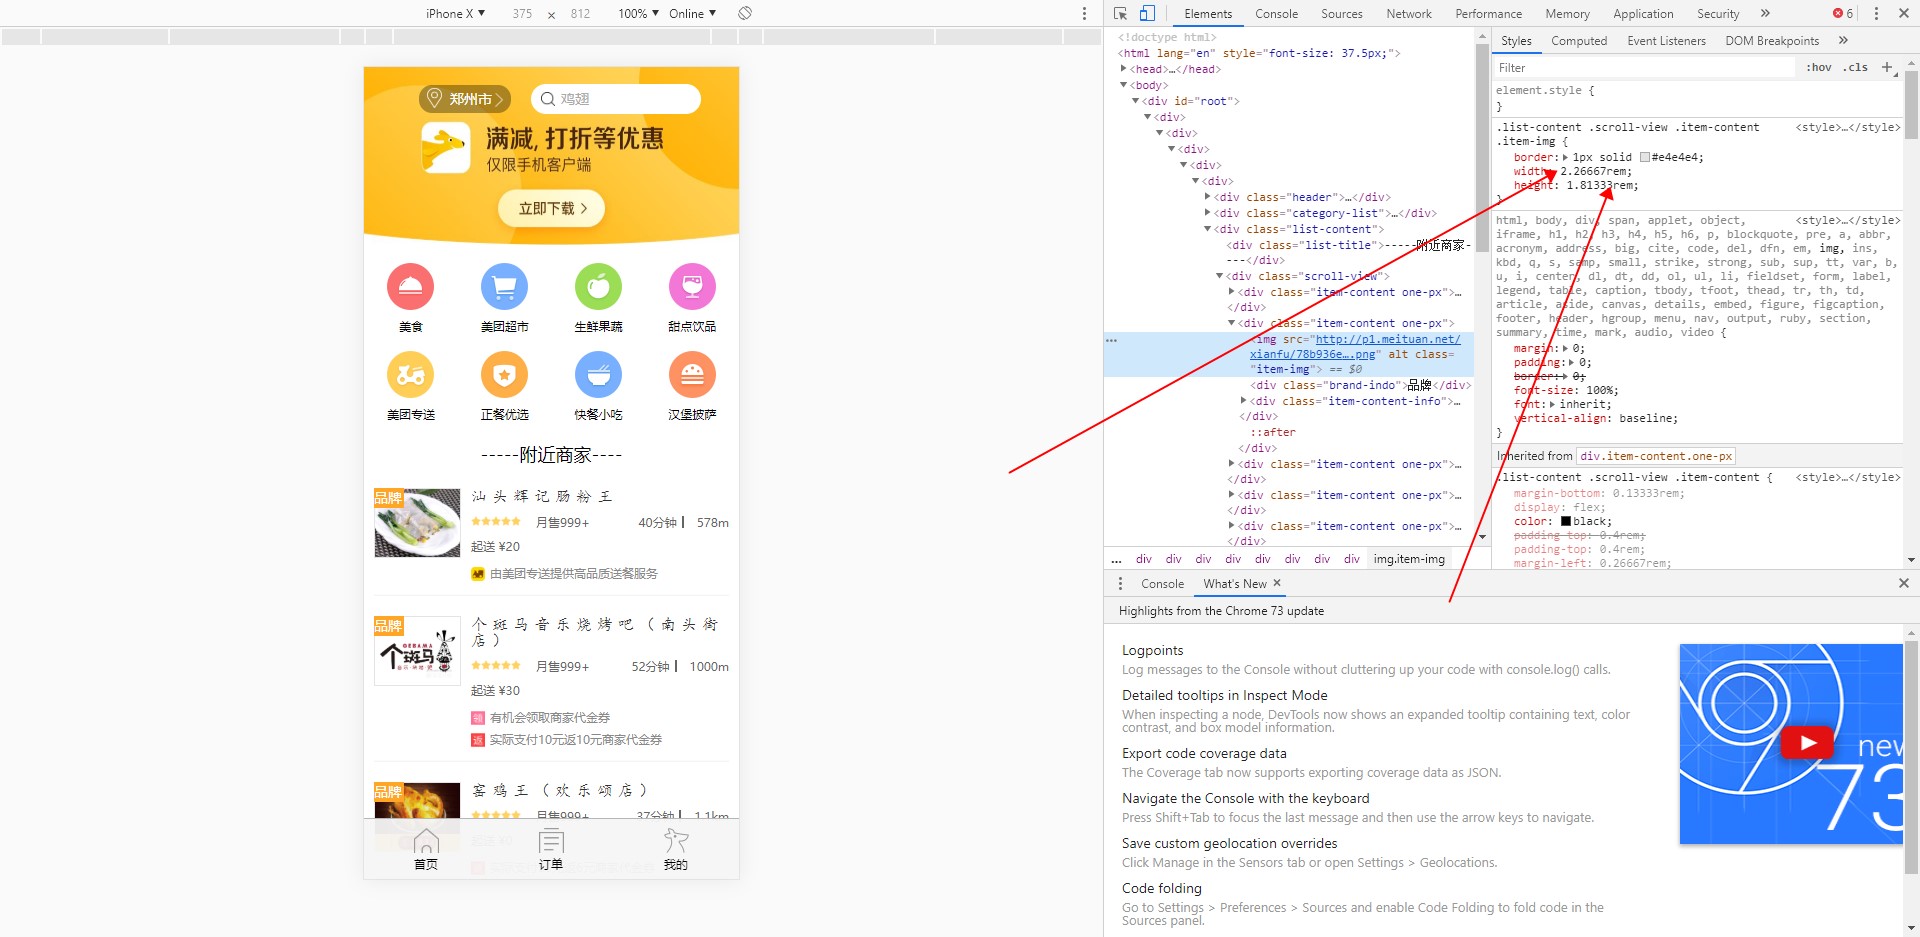Tap the 正餐优选 category icon

click(x=504, y=375)
